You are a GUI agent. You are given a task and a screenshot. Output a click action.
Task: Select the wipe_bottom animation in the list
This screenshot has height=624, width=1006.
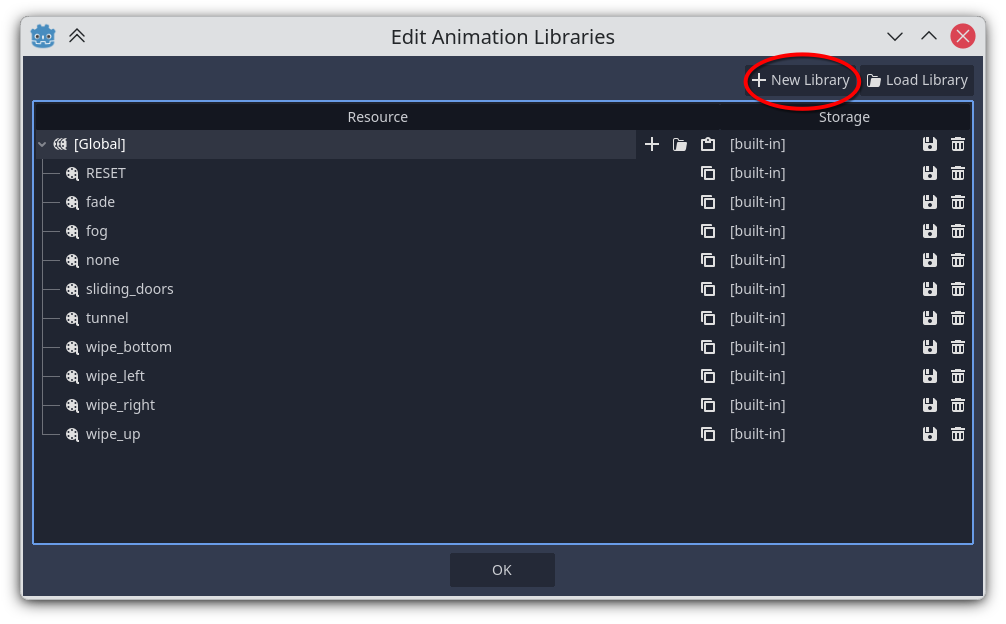tap(128, 346)
